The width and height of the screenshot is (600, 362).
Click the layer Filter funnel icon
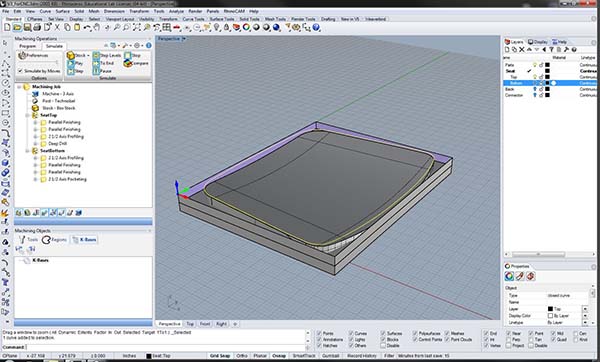pyautogui.click(x=551, y=50)
